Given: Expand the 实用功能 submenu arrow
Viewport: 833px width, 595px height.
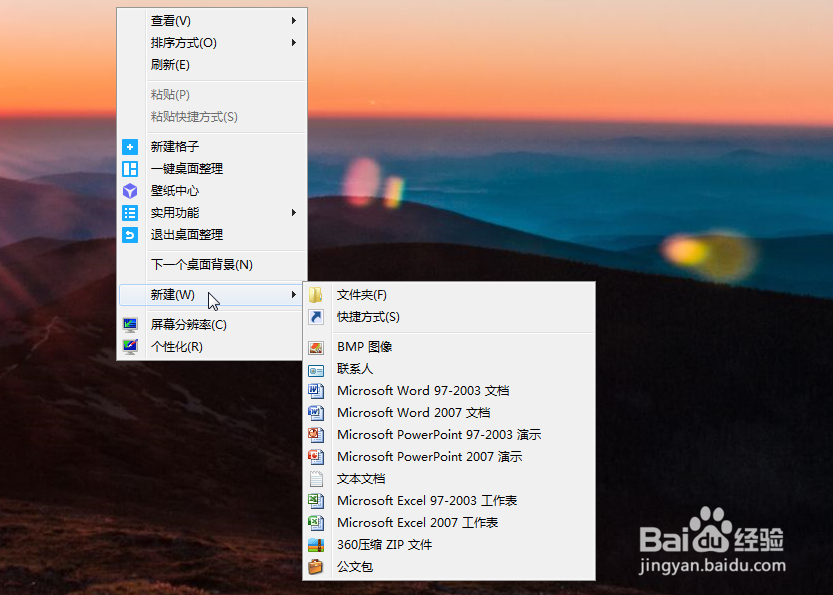Looking at the screenshot, I should (293, 212).
